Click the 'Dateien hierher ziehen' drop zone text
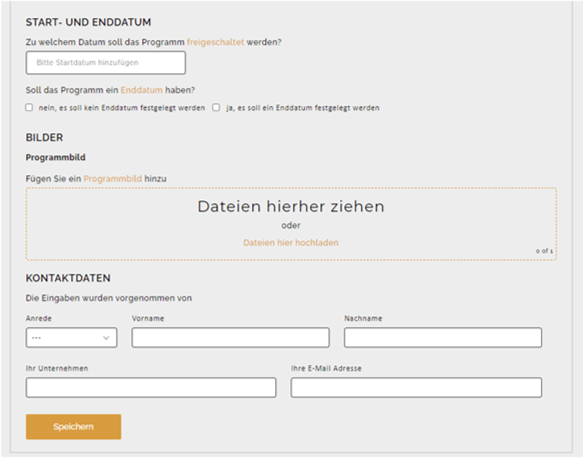Viewport: 583px width, 459px height. (291, 206)
